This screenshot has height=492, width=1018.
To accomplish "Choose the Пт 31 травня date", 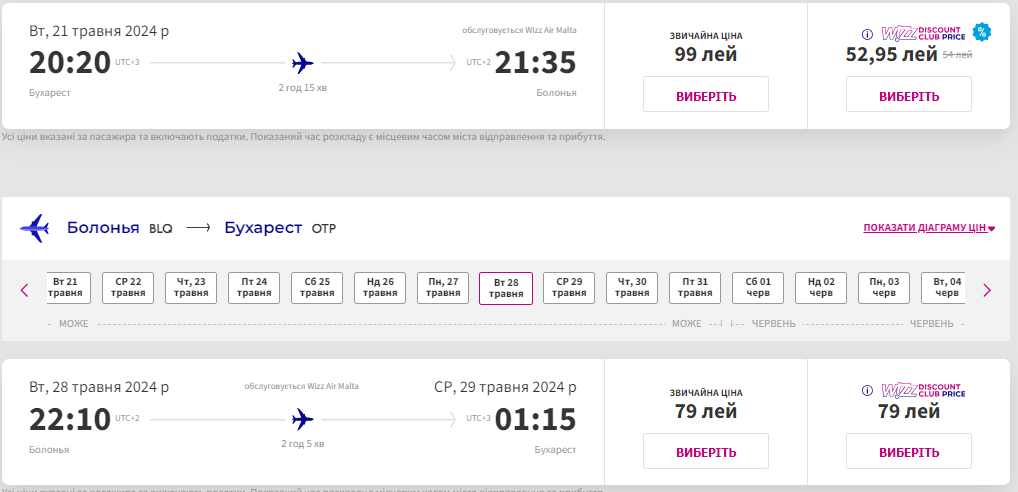I will click(x=695, y=288).
